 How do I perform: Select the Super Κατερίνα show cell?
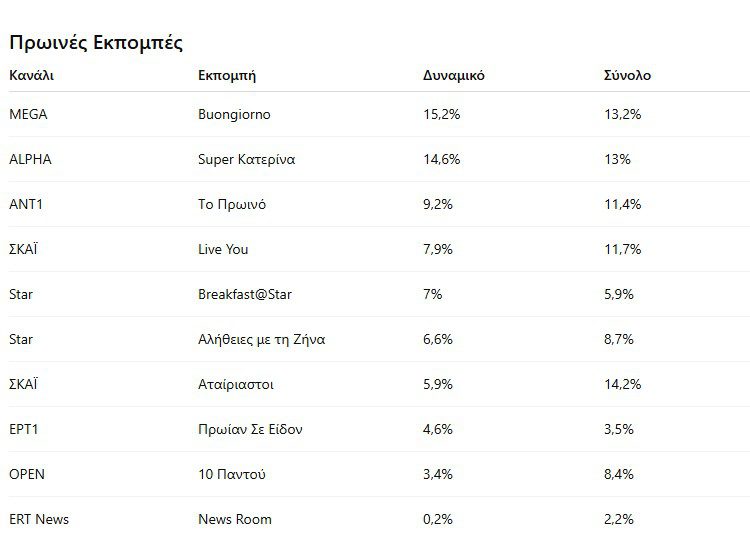tap(246, 159)
